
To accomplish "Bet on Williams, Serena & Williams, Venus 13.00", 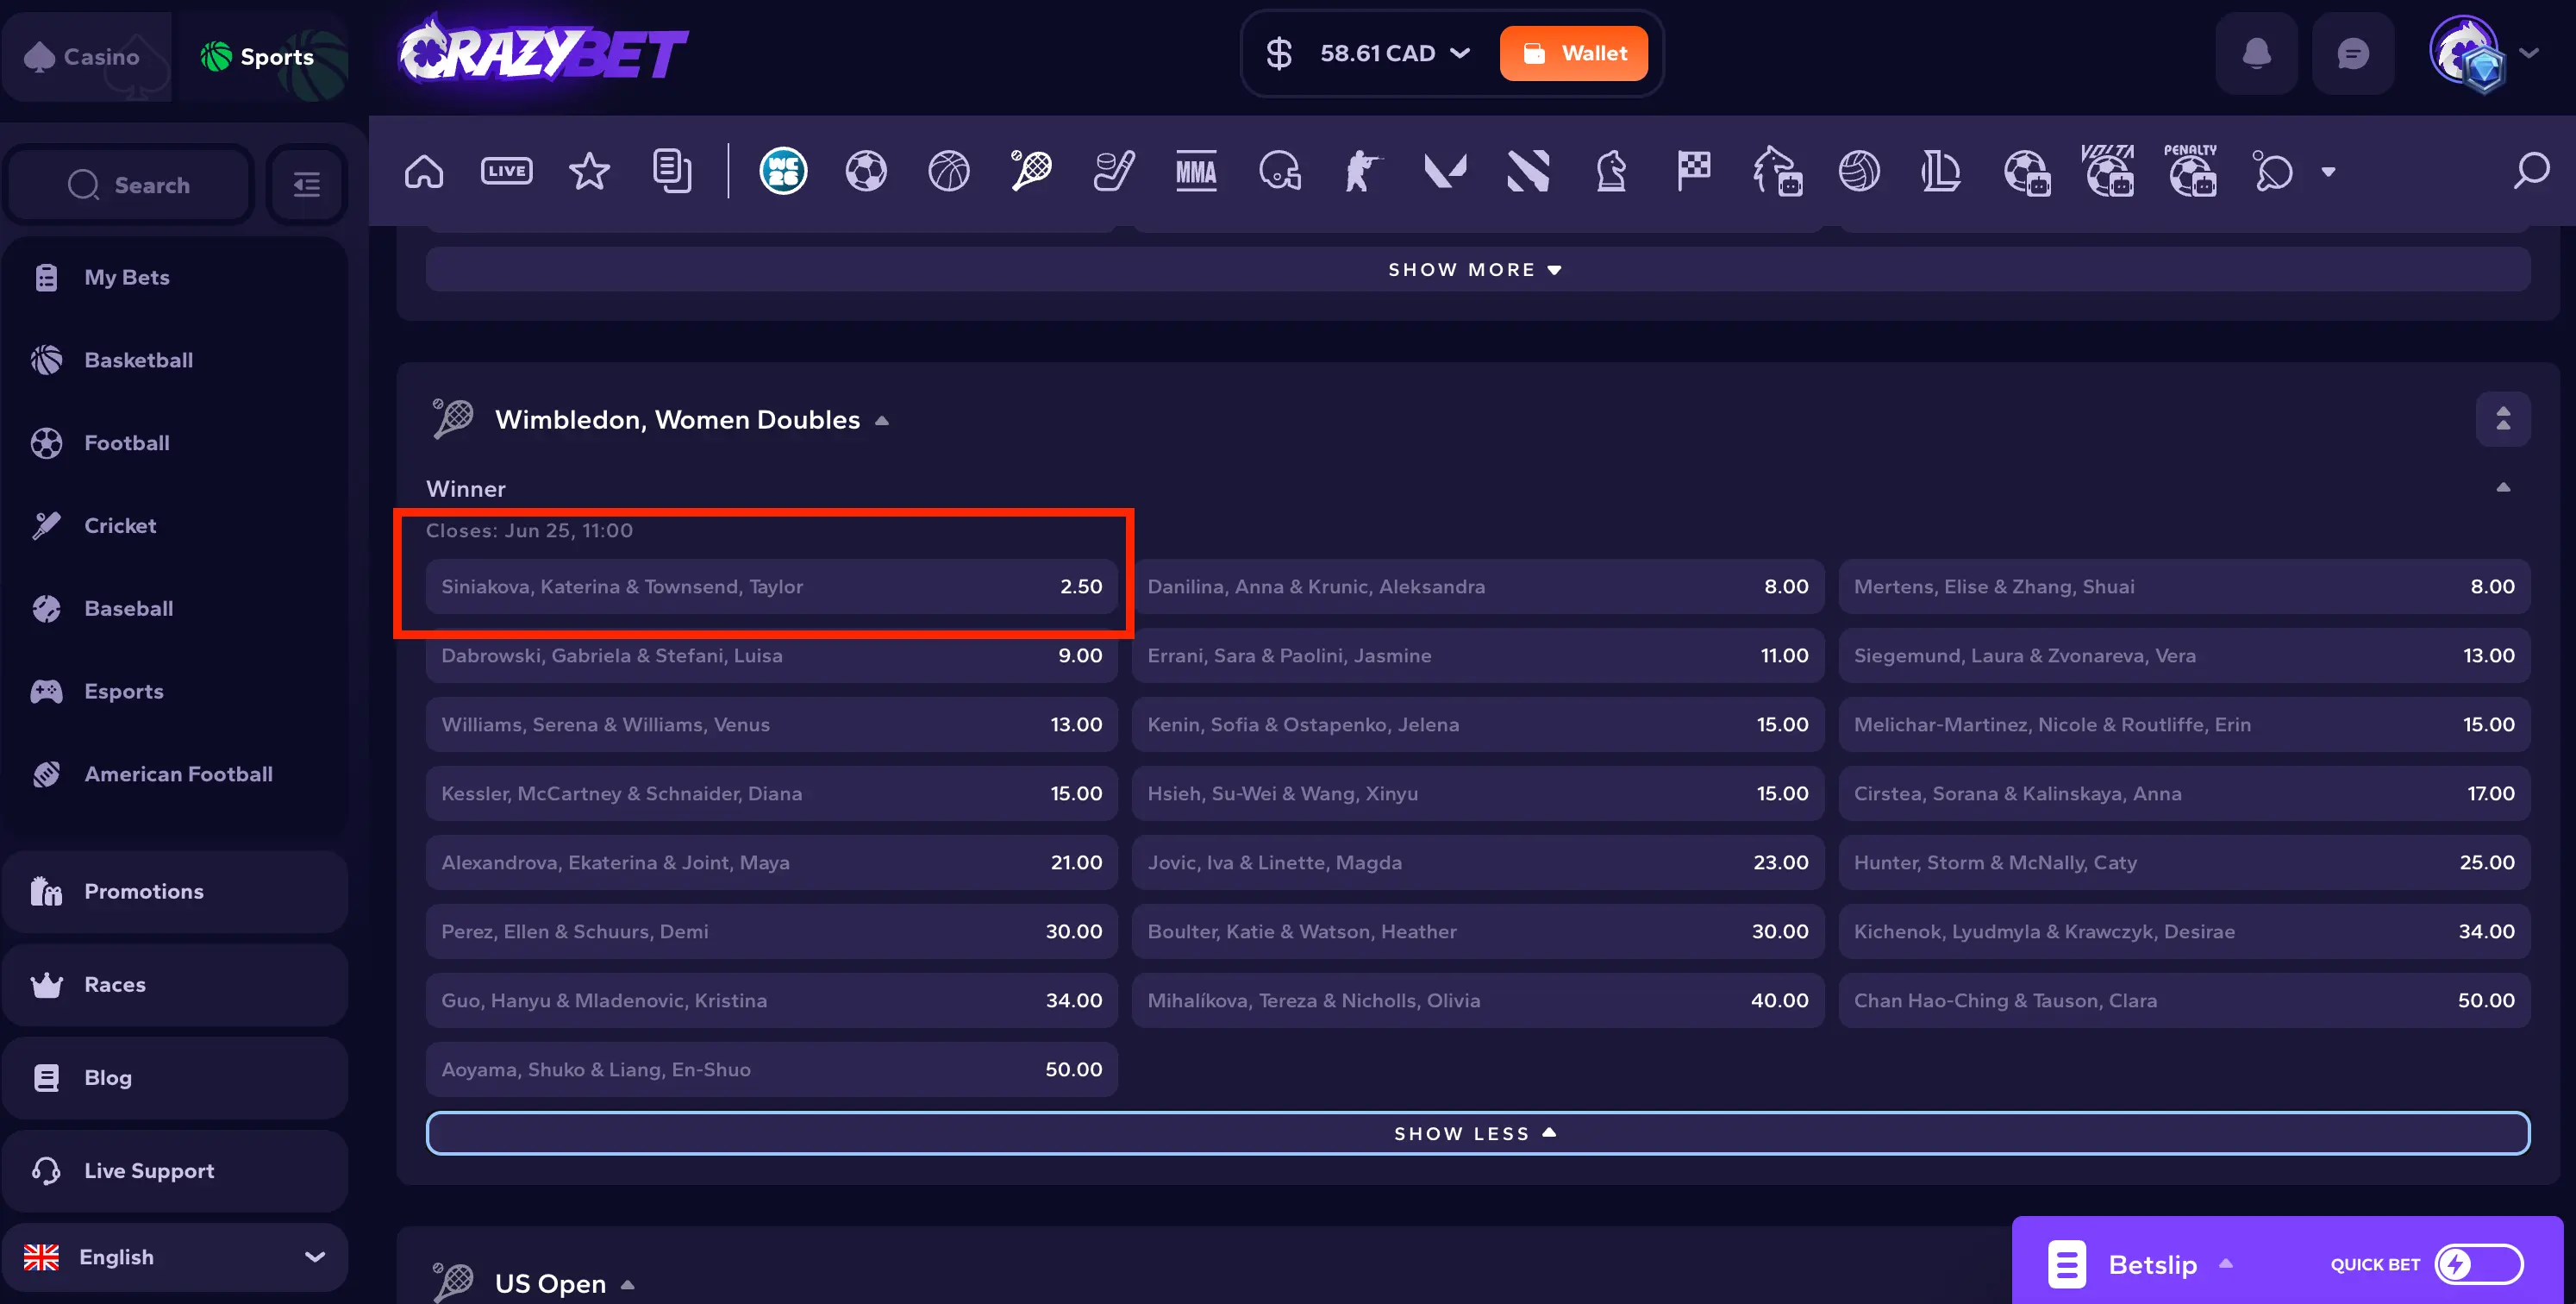I will [x=771, y=724].
